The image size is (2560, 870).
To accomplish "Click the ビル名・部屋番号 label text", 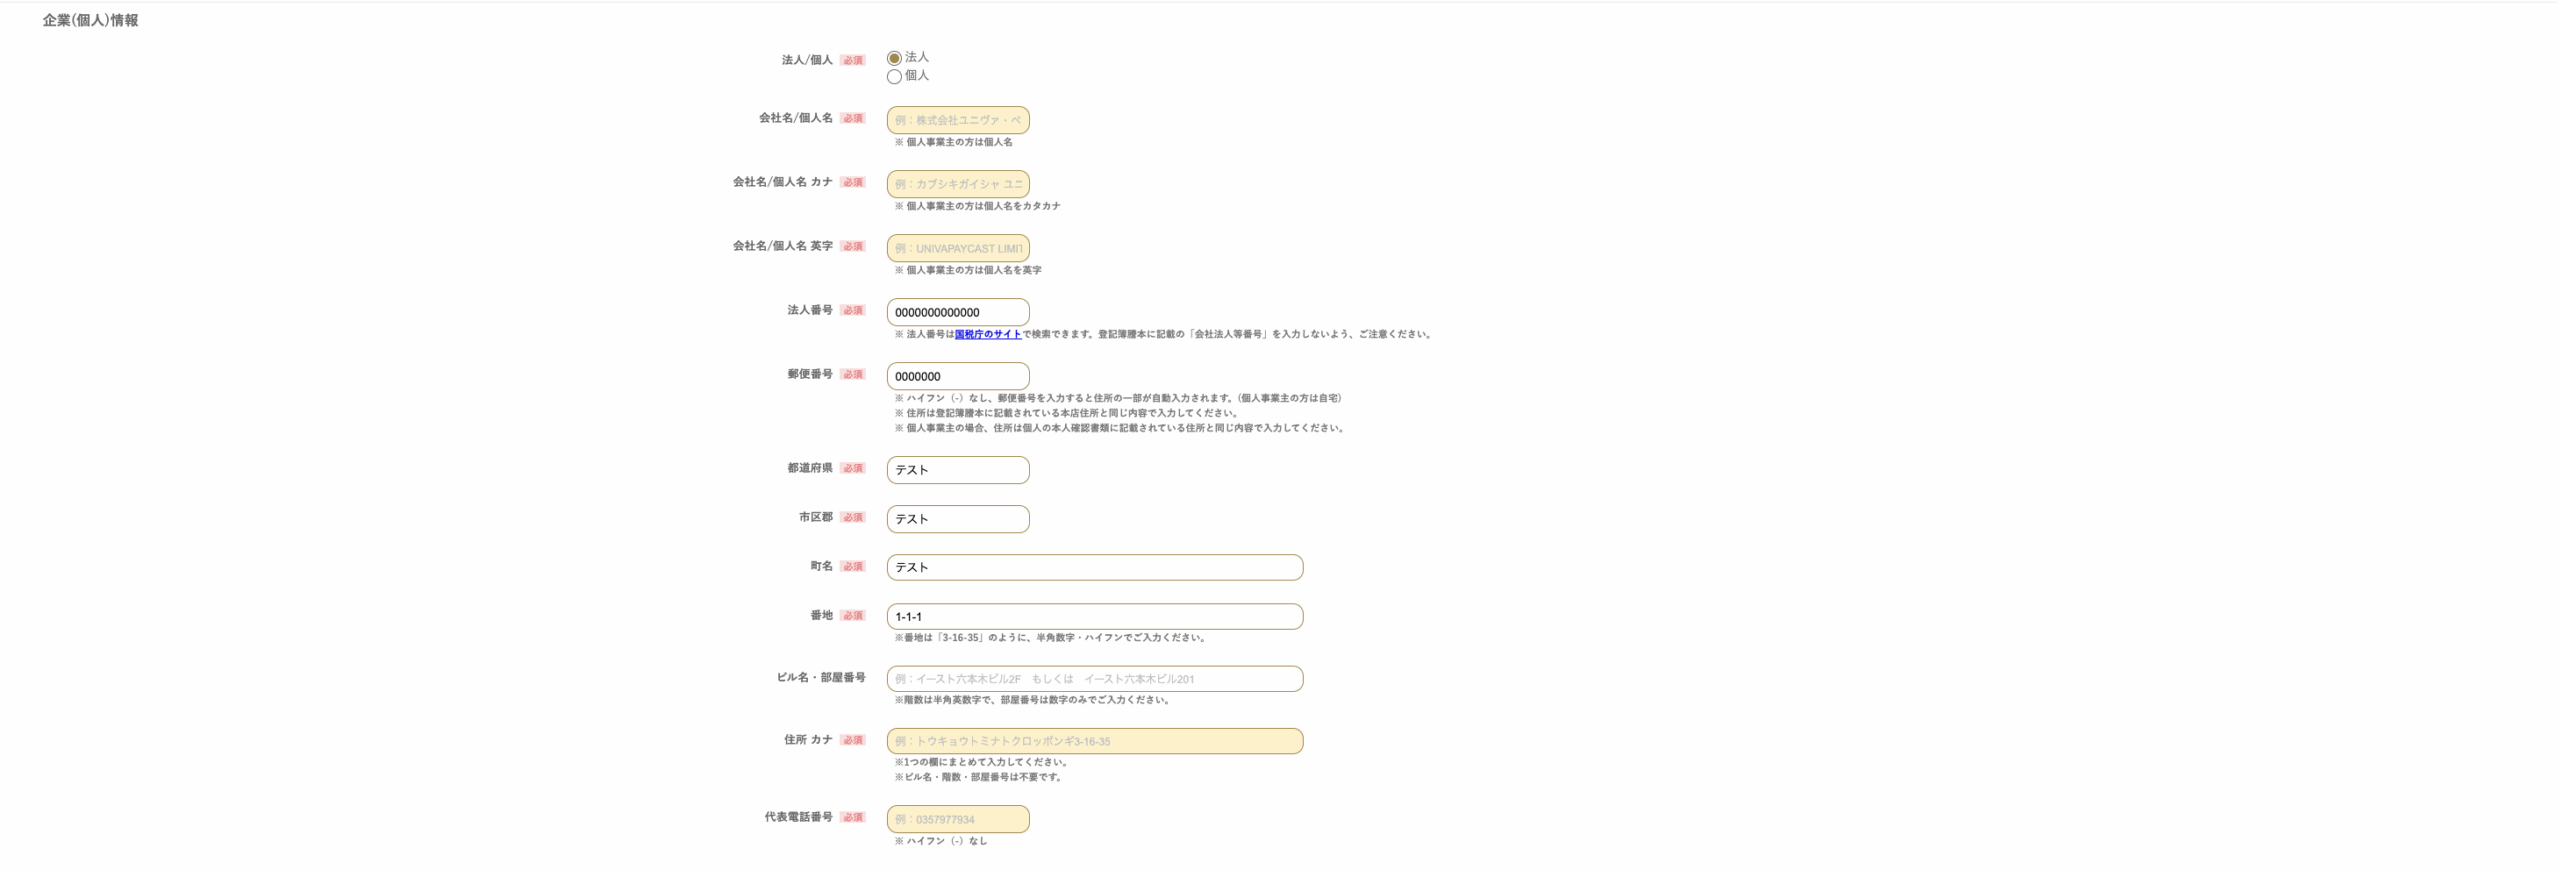I will [820, 677].
